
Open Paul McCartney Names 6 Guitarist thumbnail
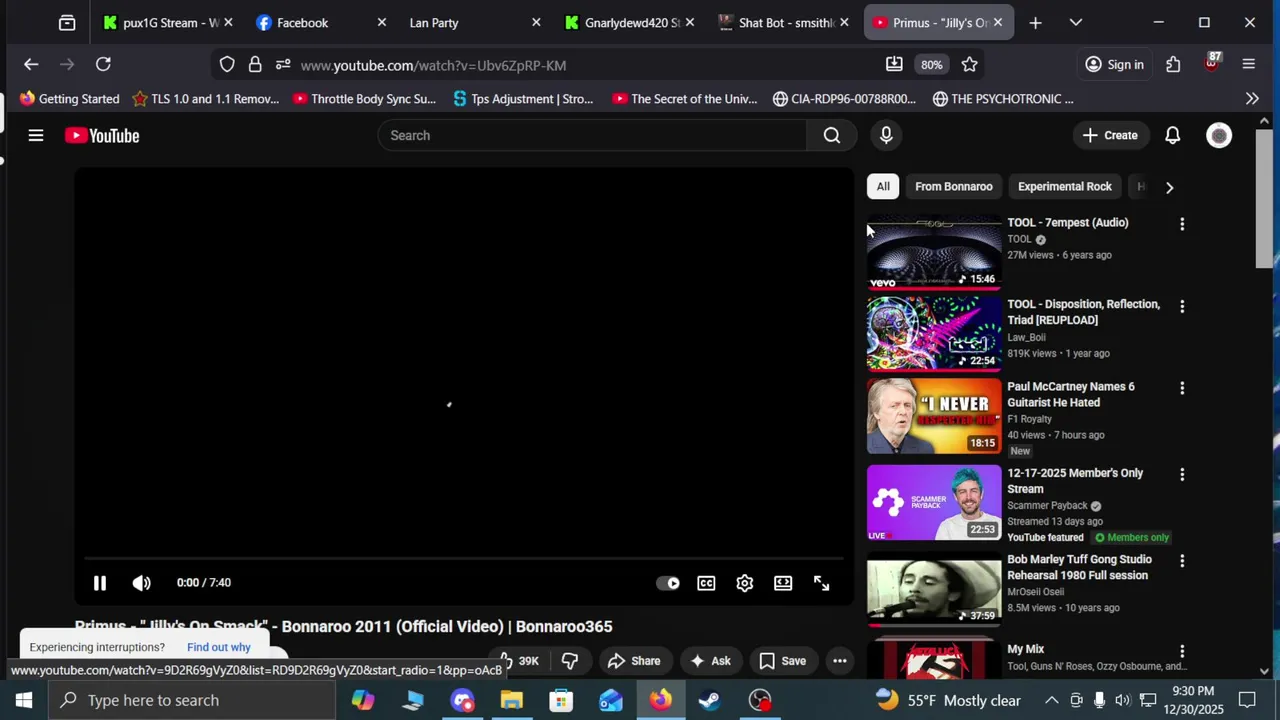(x=934, y=416)
